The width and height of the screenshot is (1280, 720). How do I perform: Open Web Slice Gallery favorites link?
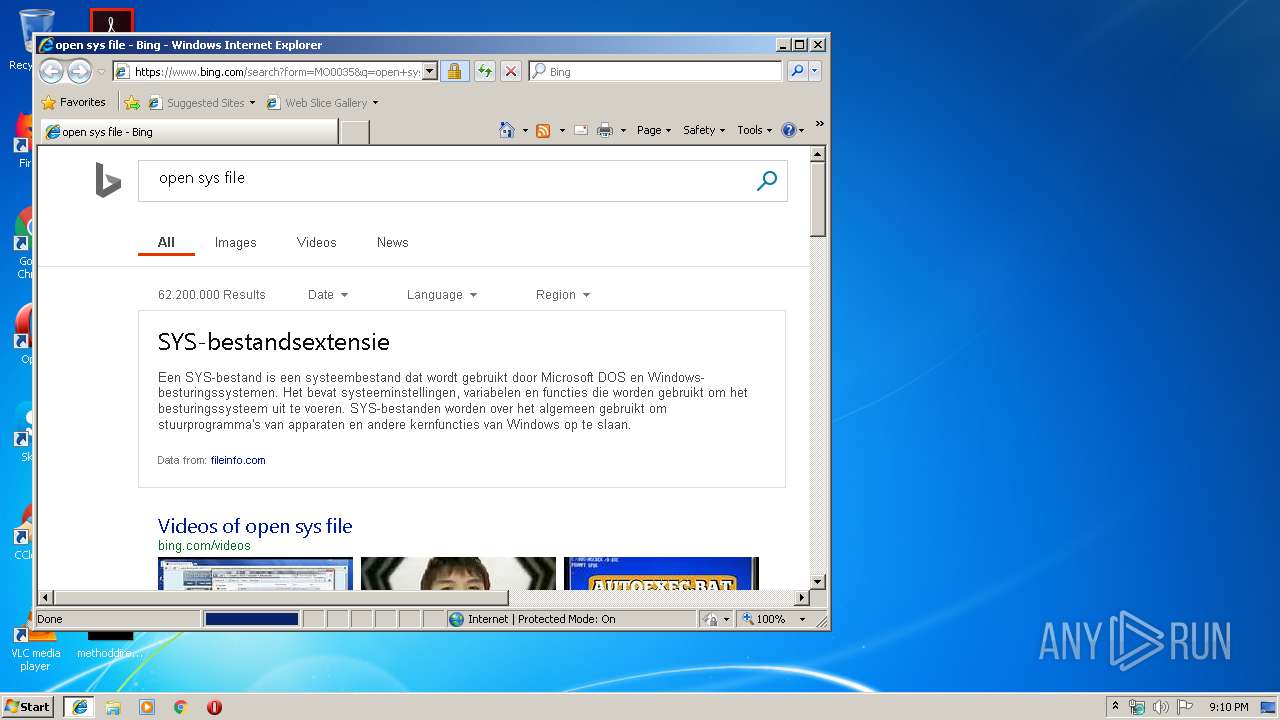click(322, 102)
